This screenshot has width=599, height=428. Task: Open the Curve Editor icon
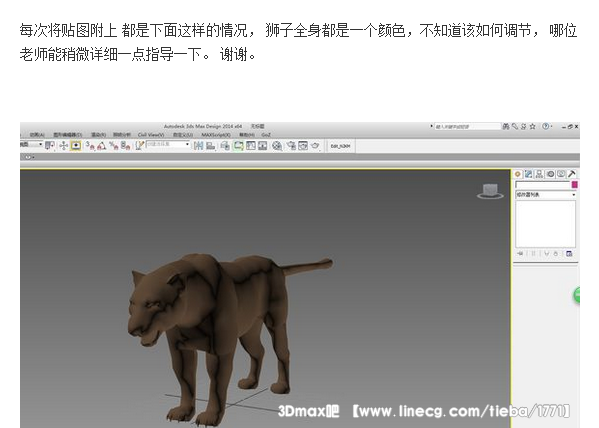pyautogui.click(x=251, y=146)
